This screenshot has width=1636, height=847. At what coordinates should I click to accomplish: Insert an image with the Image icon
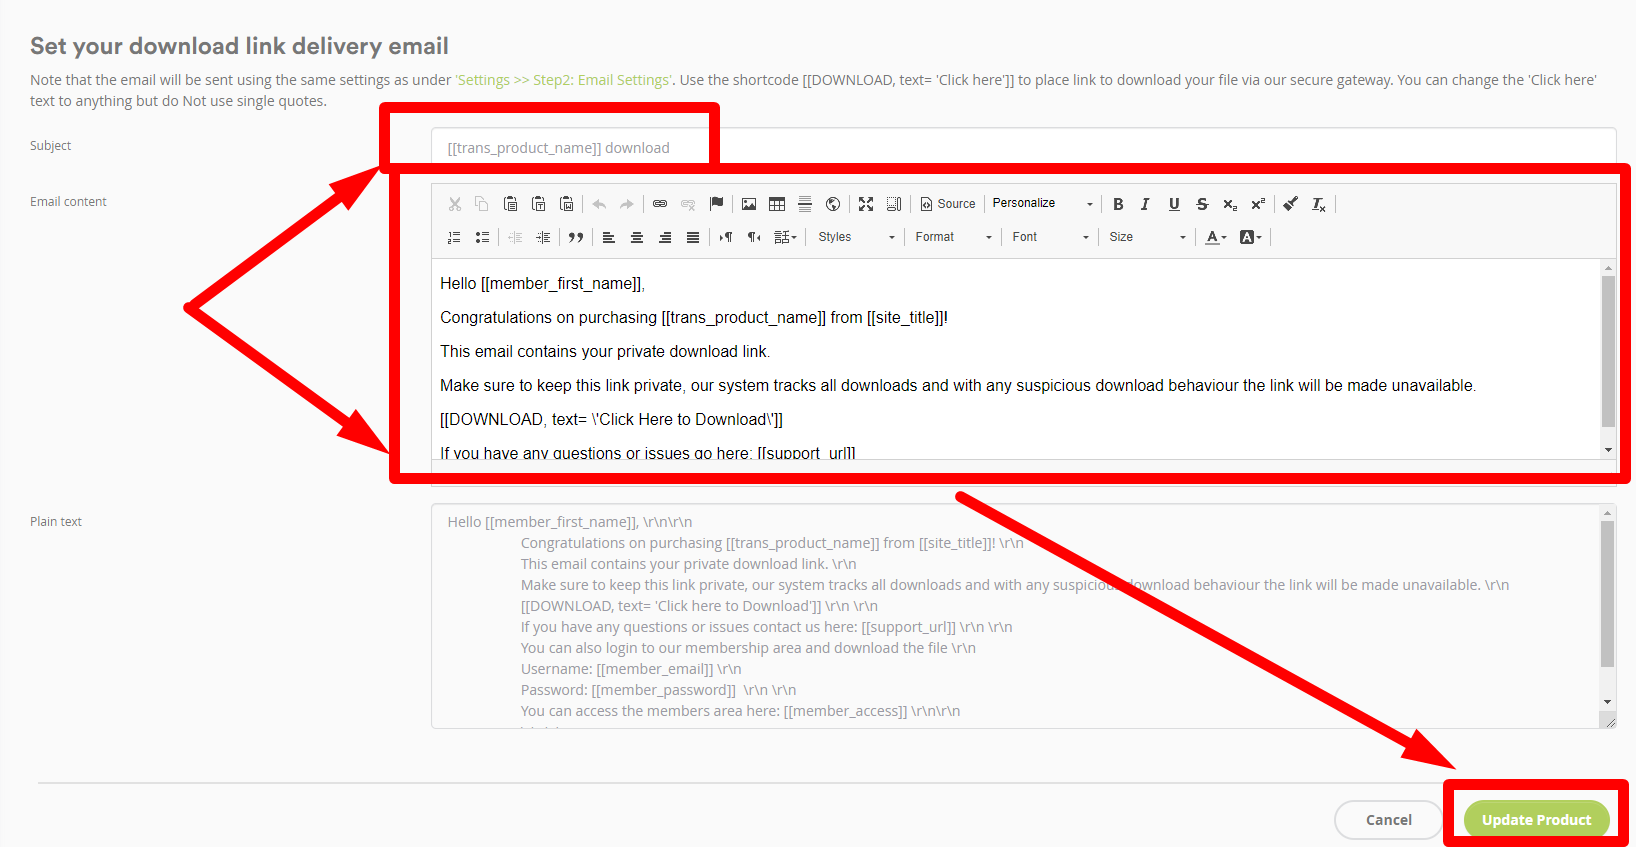pos(749,204)
